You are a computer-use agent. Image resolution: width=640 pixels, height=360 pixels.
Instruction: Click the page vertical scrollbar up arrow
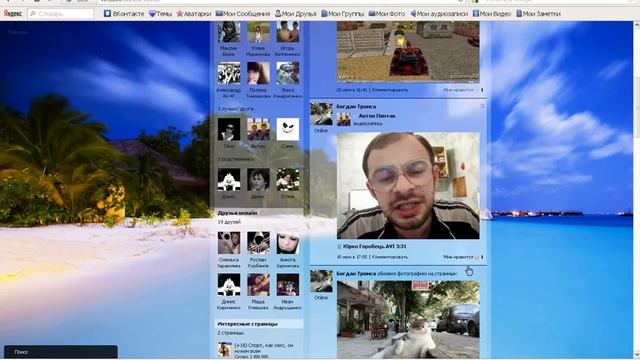point(636,25)
